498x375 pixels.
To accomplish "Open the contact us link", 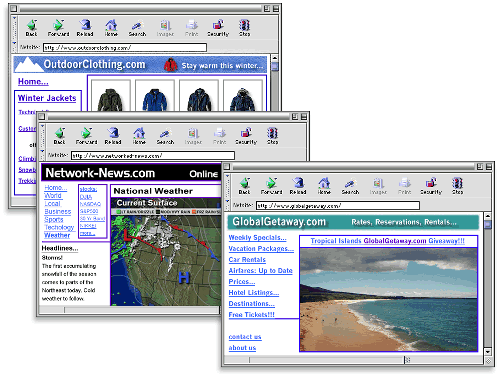I will coord(245,337).
